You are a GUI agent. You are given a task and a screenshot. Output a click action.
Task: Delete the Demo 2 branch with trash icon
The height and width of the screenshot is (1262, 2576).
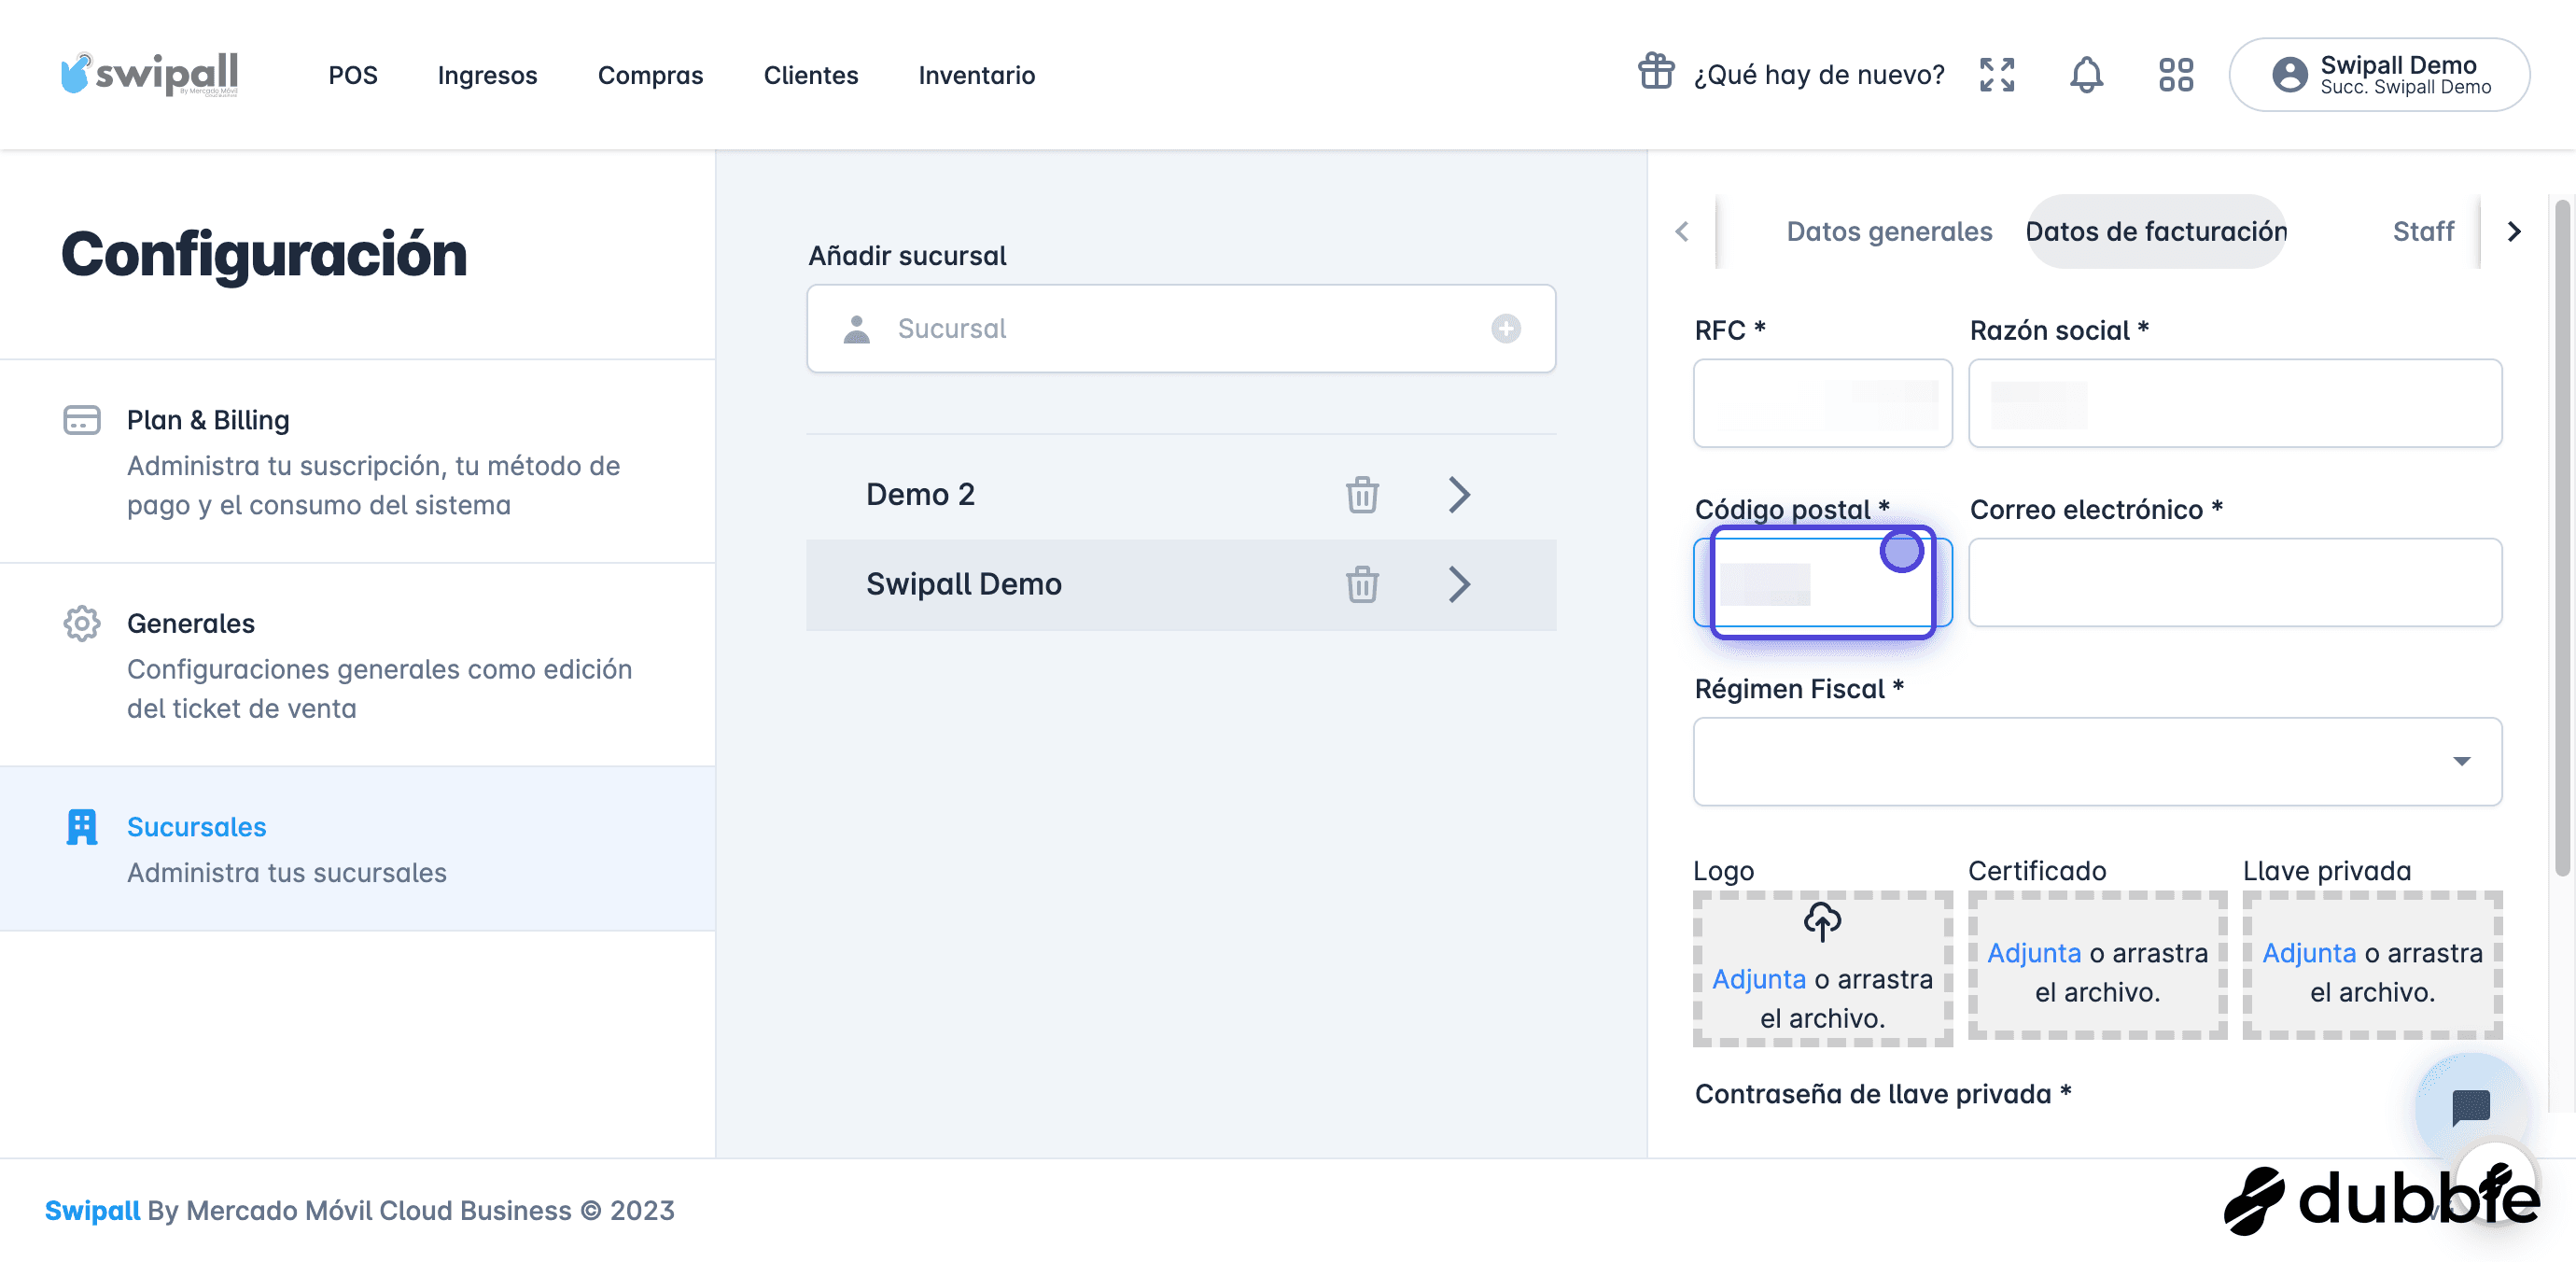1362,494
